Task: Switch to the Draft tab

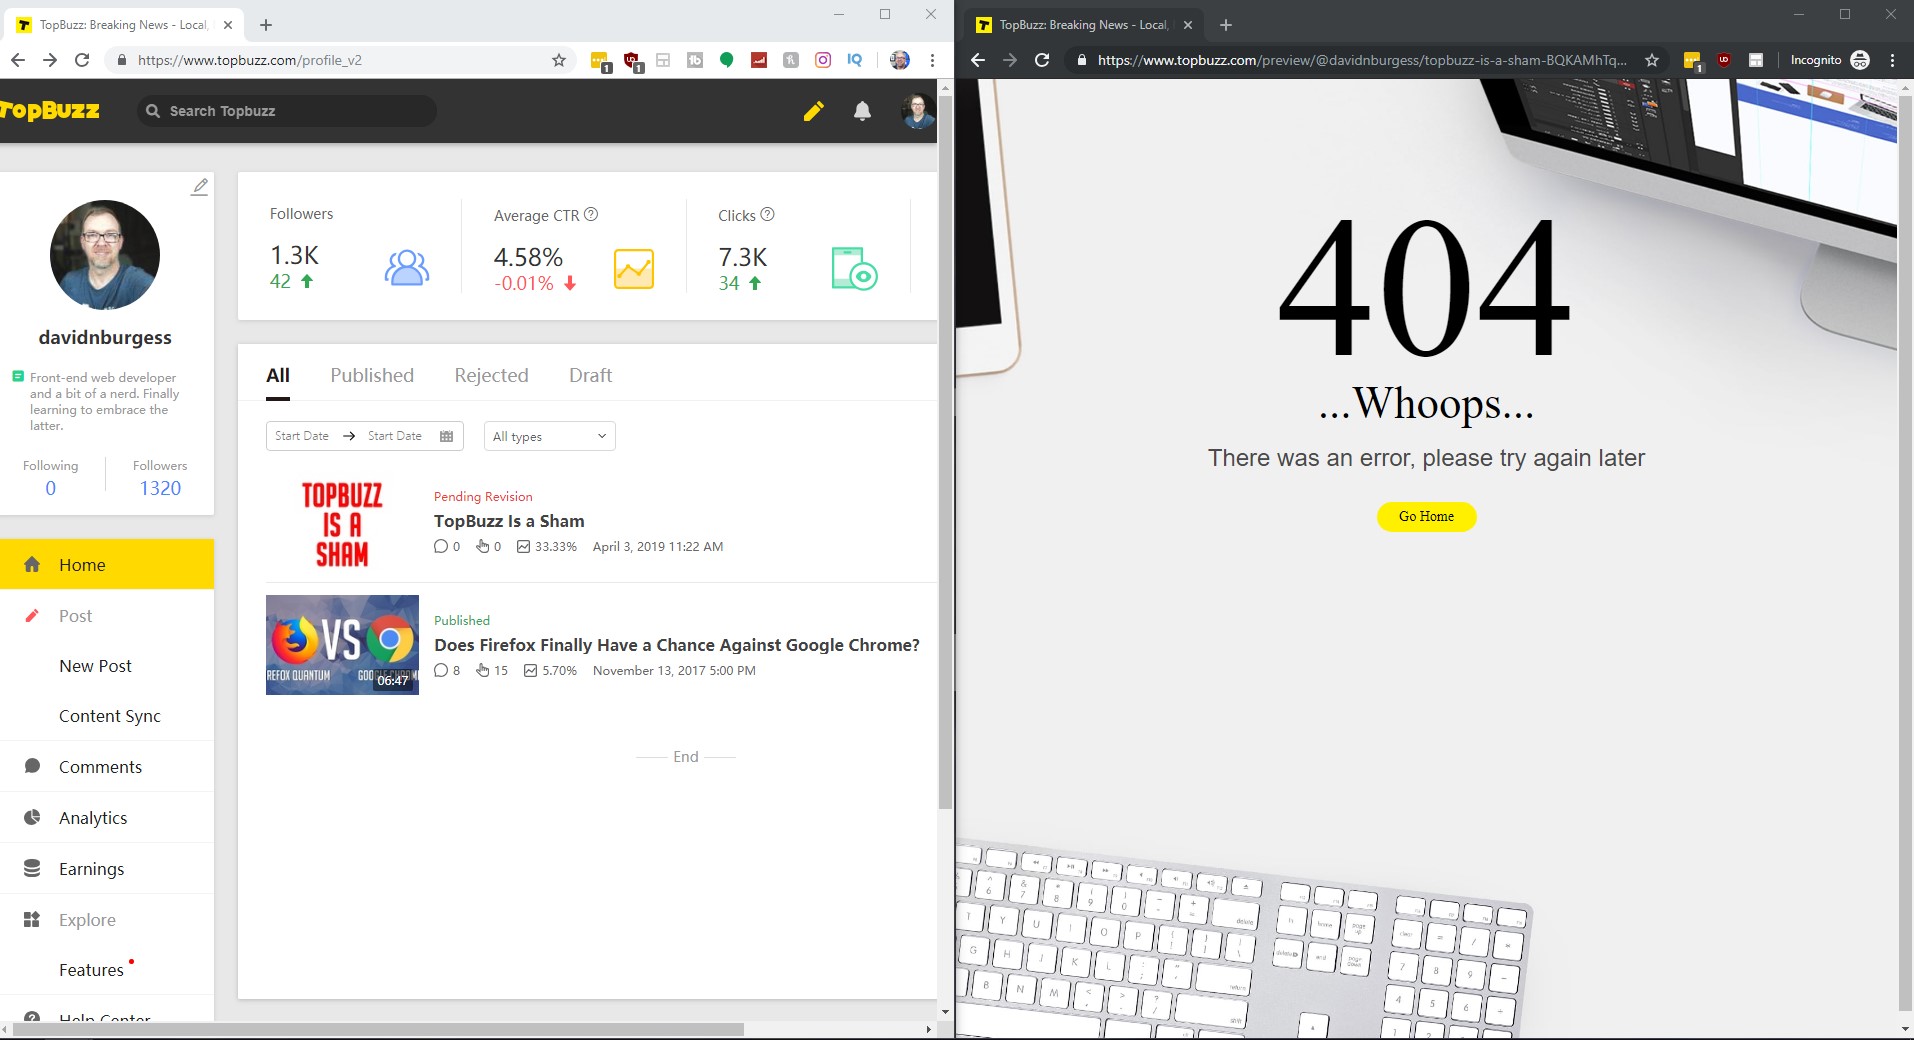Action: [590, 376]
